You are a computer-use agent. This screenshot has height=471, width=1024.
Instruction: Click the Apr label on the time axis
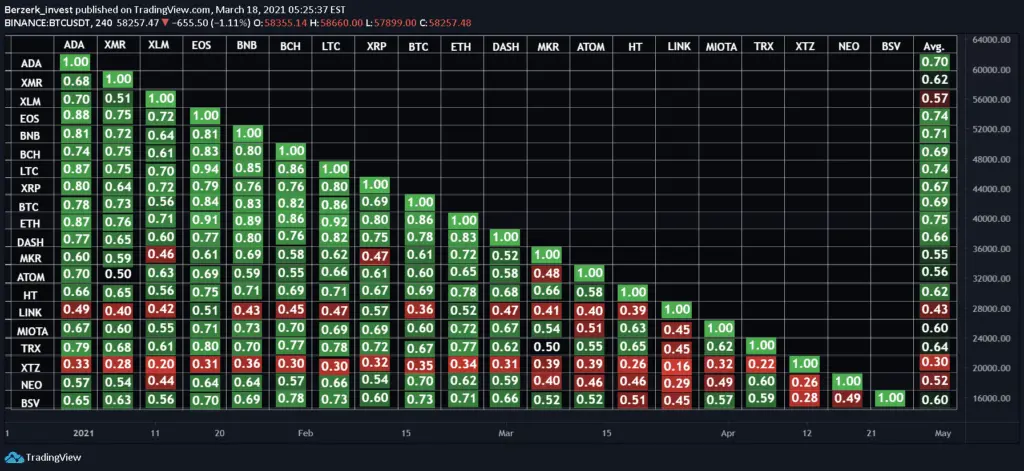[x=729, y=433]
